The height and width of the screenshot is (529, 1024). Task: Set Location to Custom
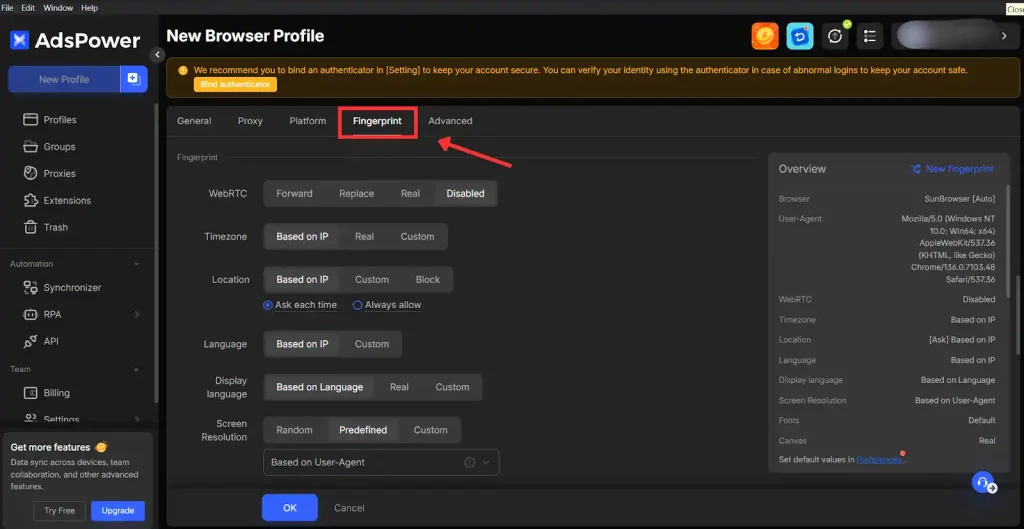coord(372,280)
